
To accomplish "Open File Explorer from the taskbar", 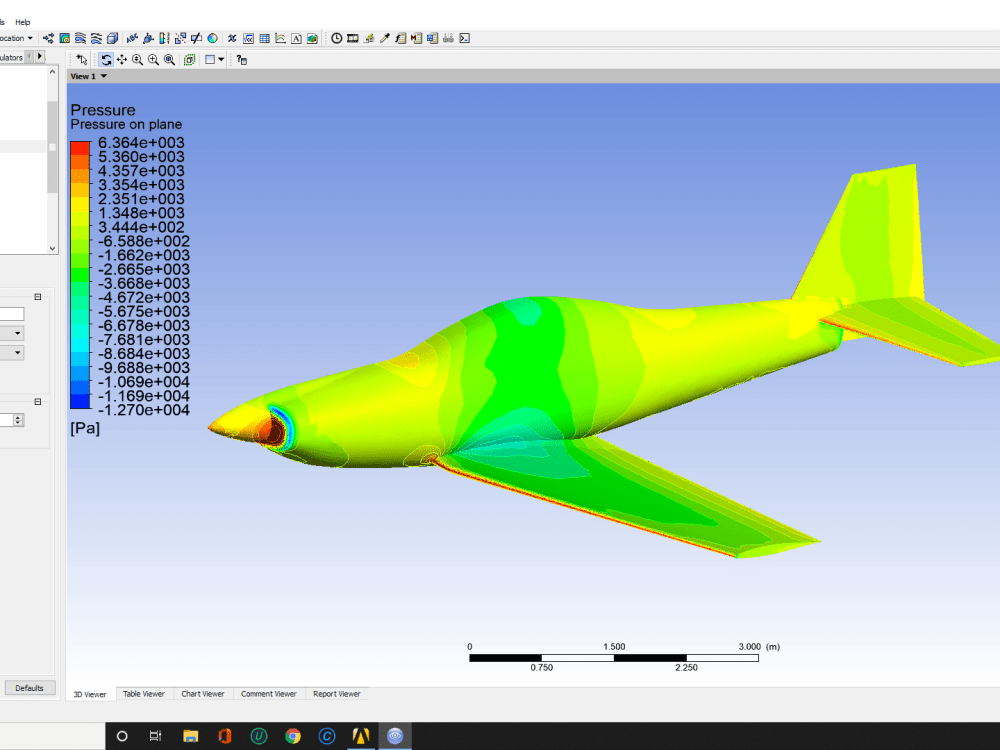I will [x=190, y=736].
